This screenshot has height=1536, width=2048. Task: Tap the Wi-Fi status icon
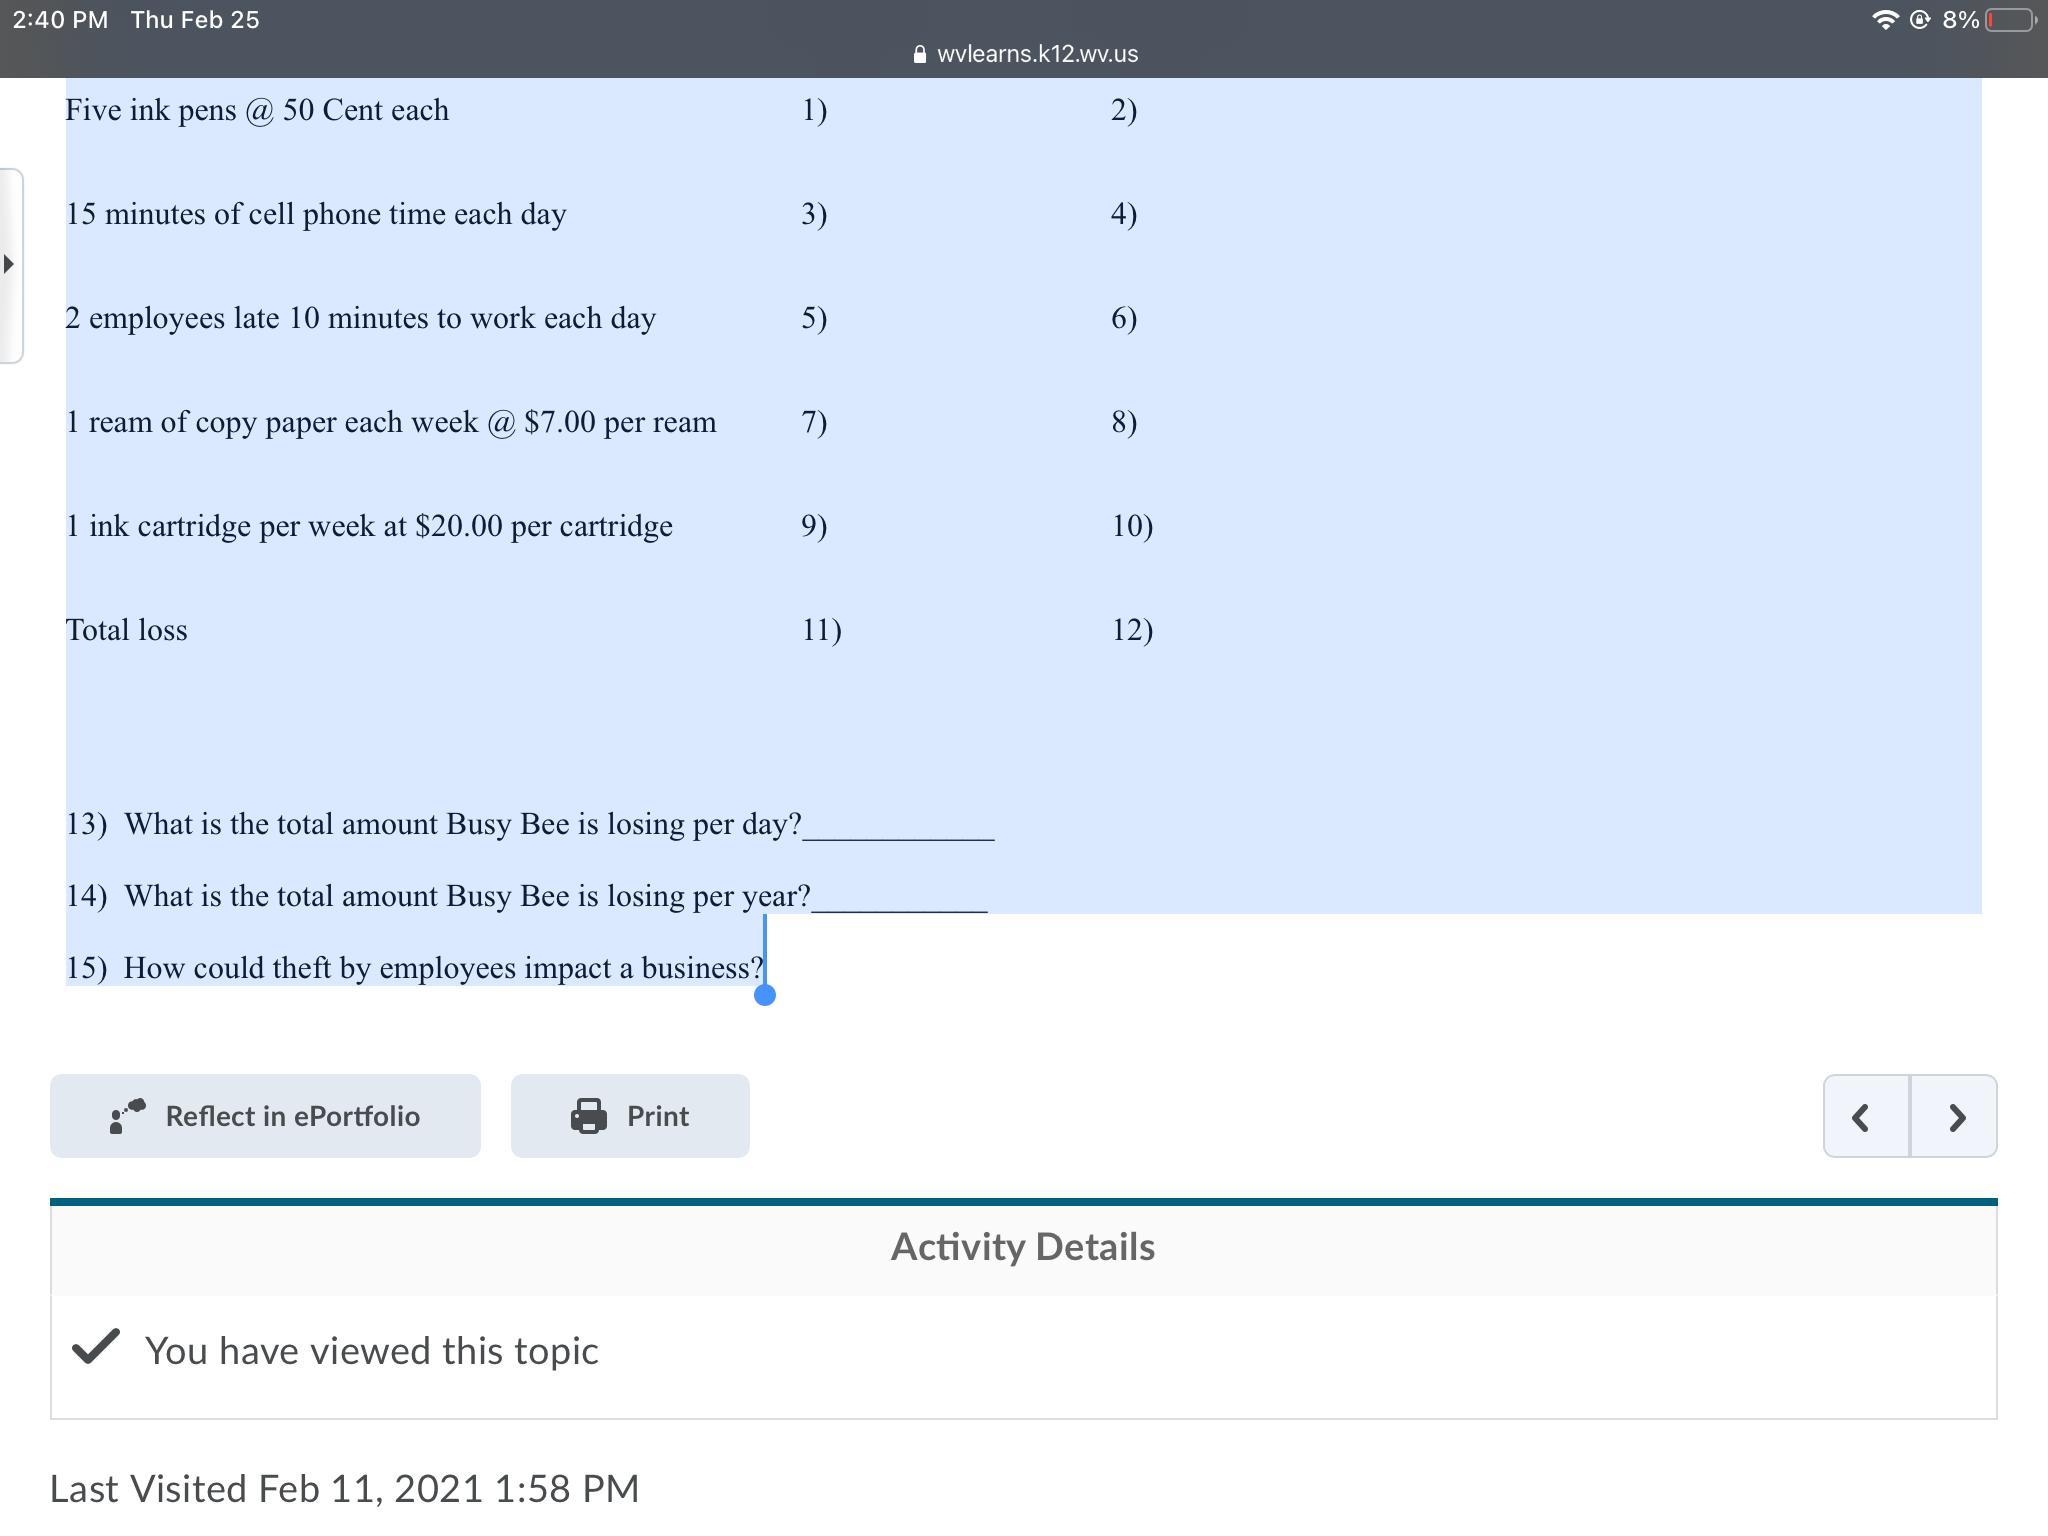point(1884,20)
